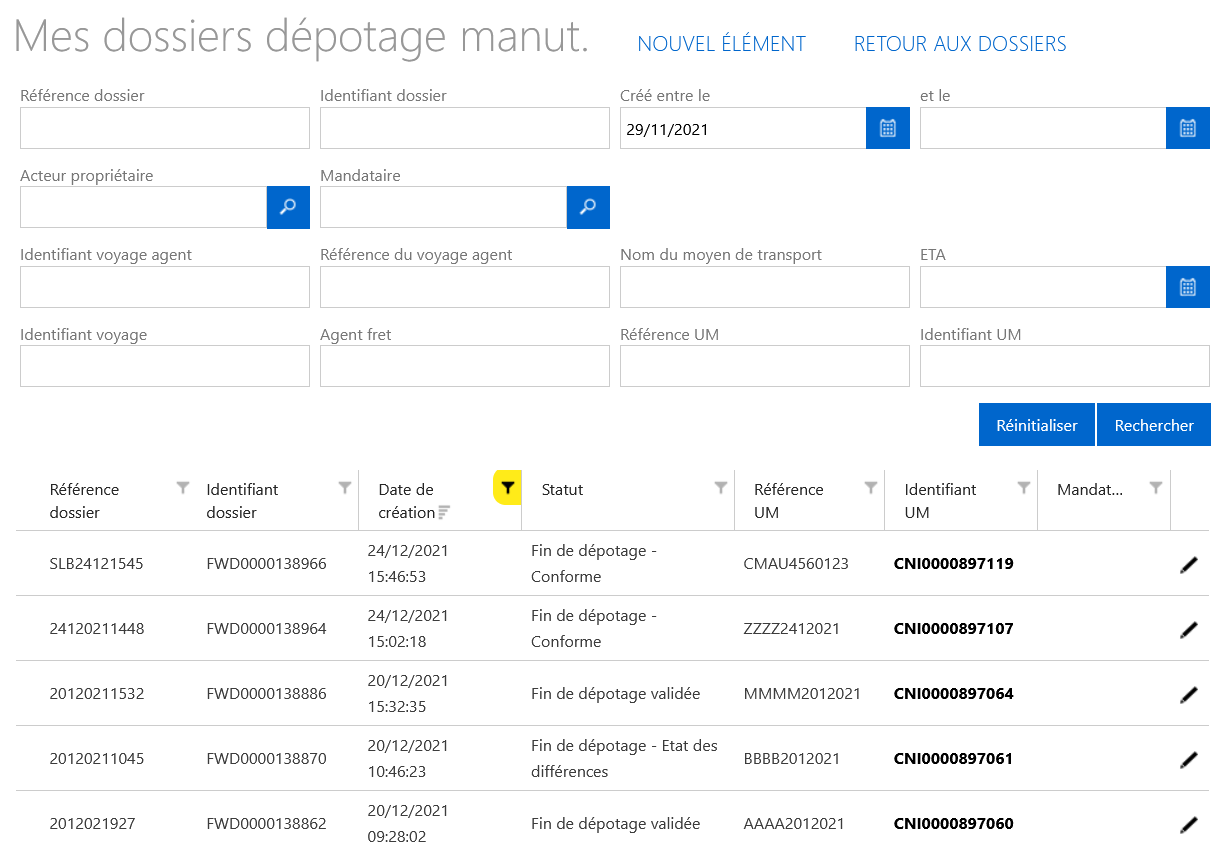Open UM link CNI0000897061
The height and width of the screenshot is (847, 1222).
(x=954, y=759)
